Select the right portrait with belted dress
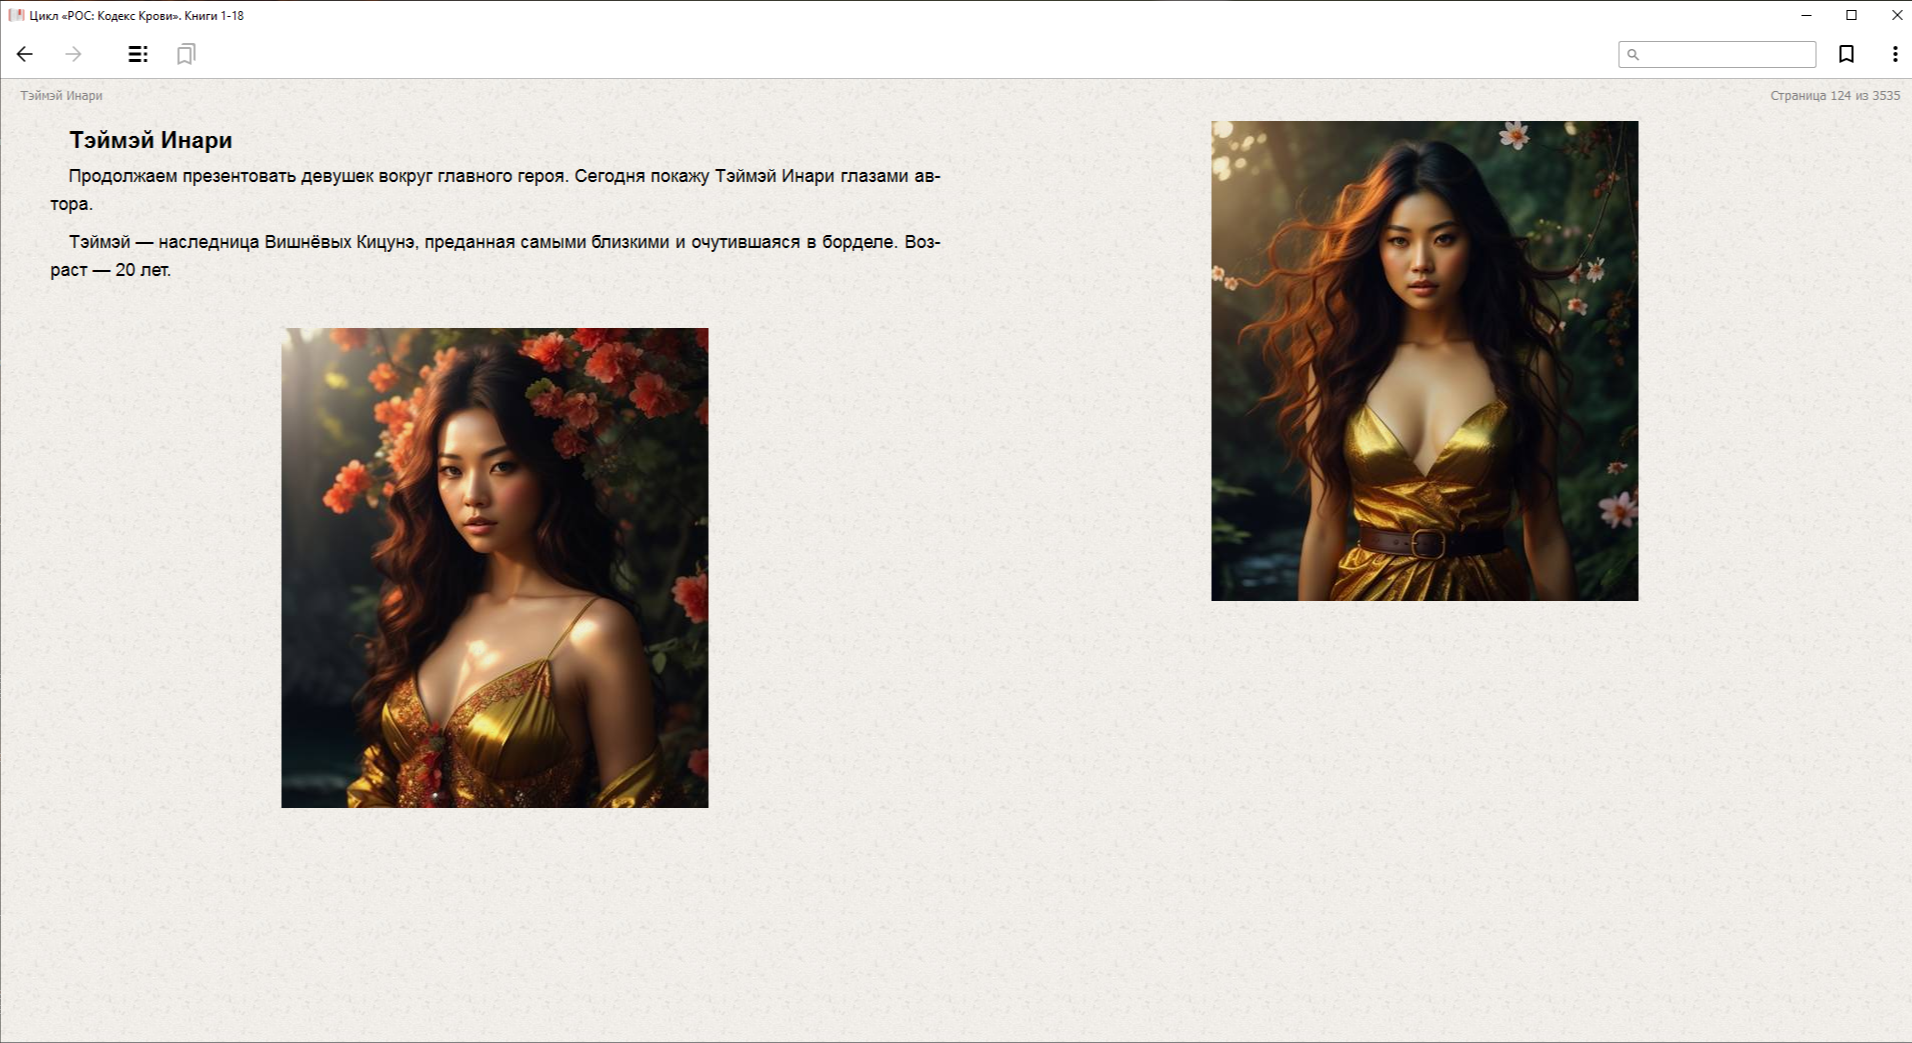1912x1043 pixels. (x=1424, y=360)
